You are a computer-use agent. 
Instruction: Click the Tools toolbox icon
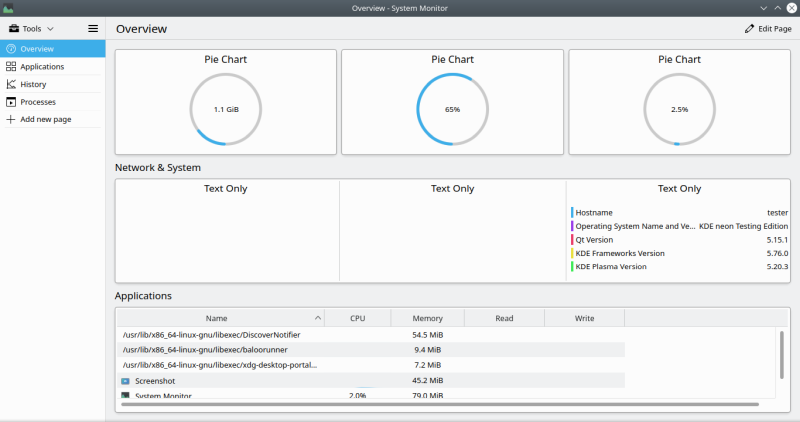point(13,29)
